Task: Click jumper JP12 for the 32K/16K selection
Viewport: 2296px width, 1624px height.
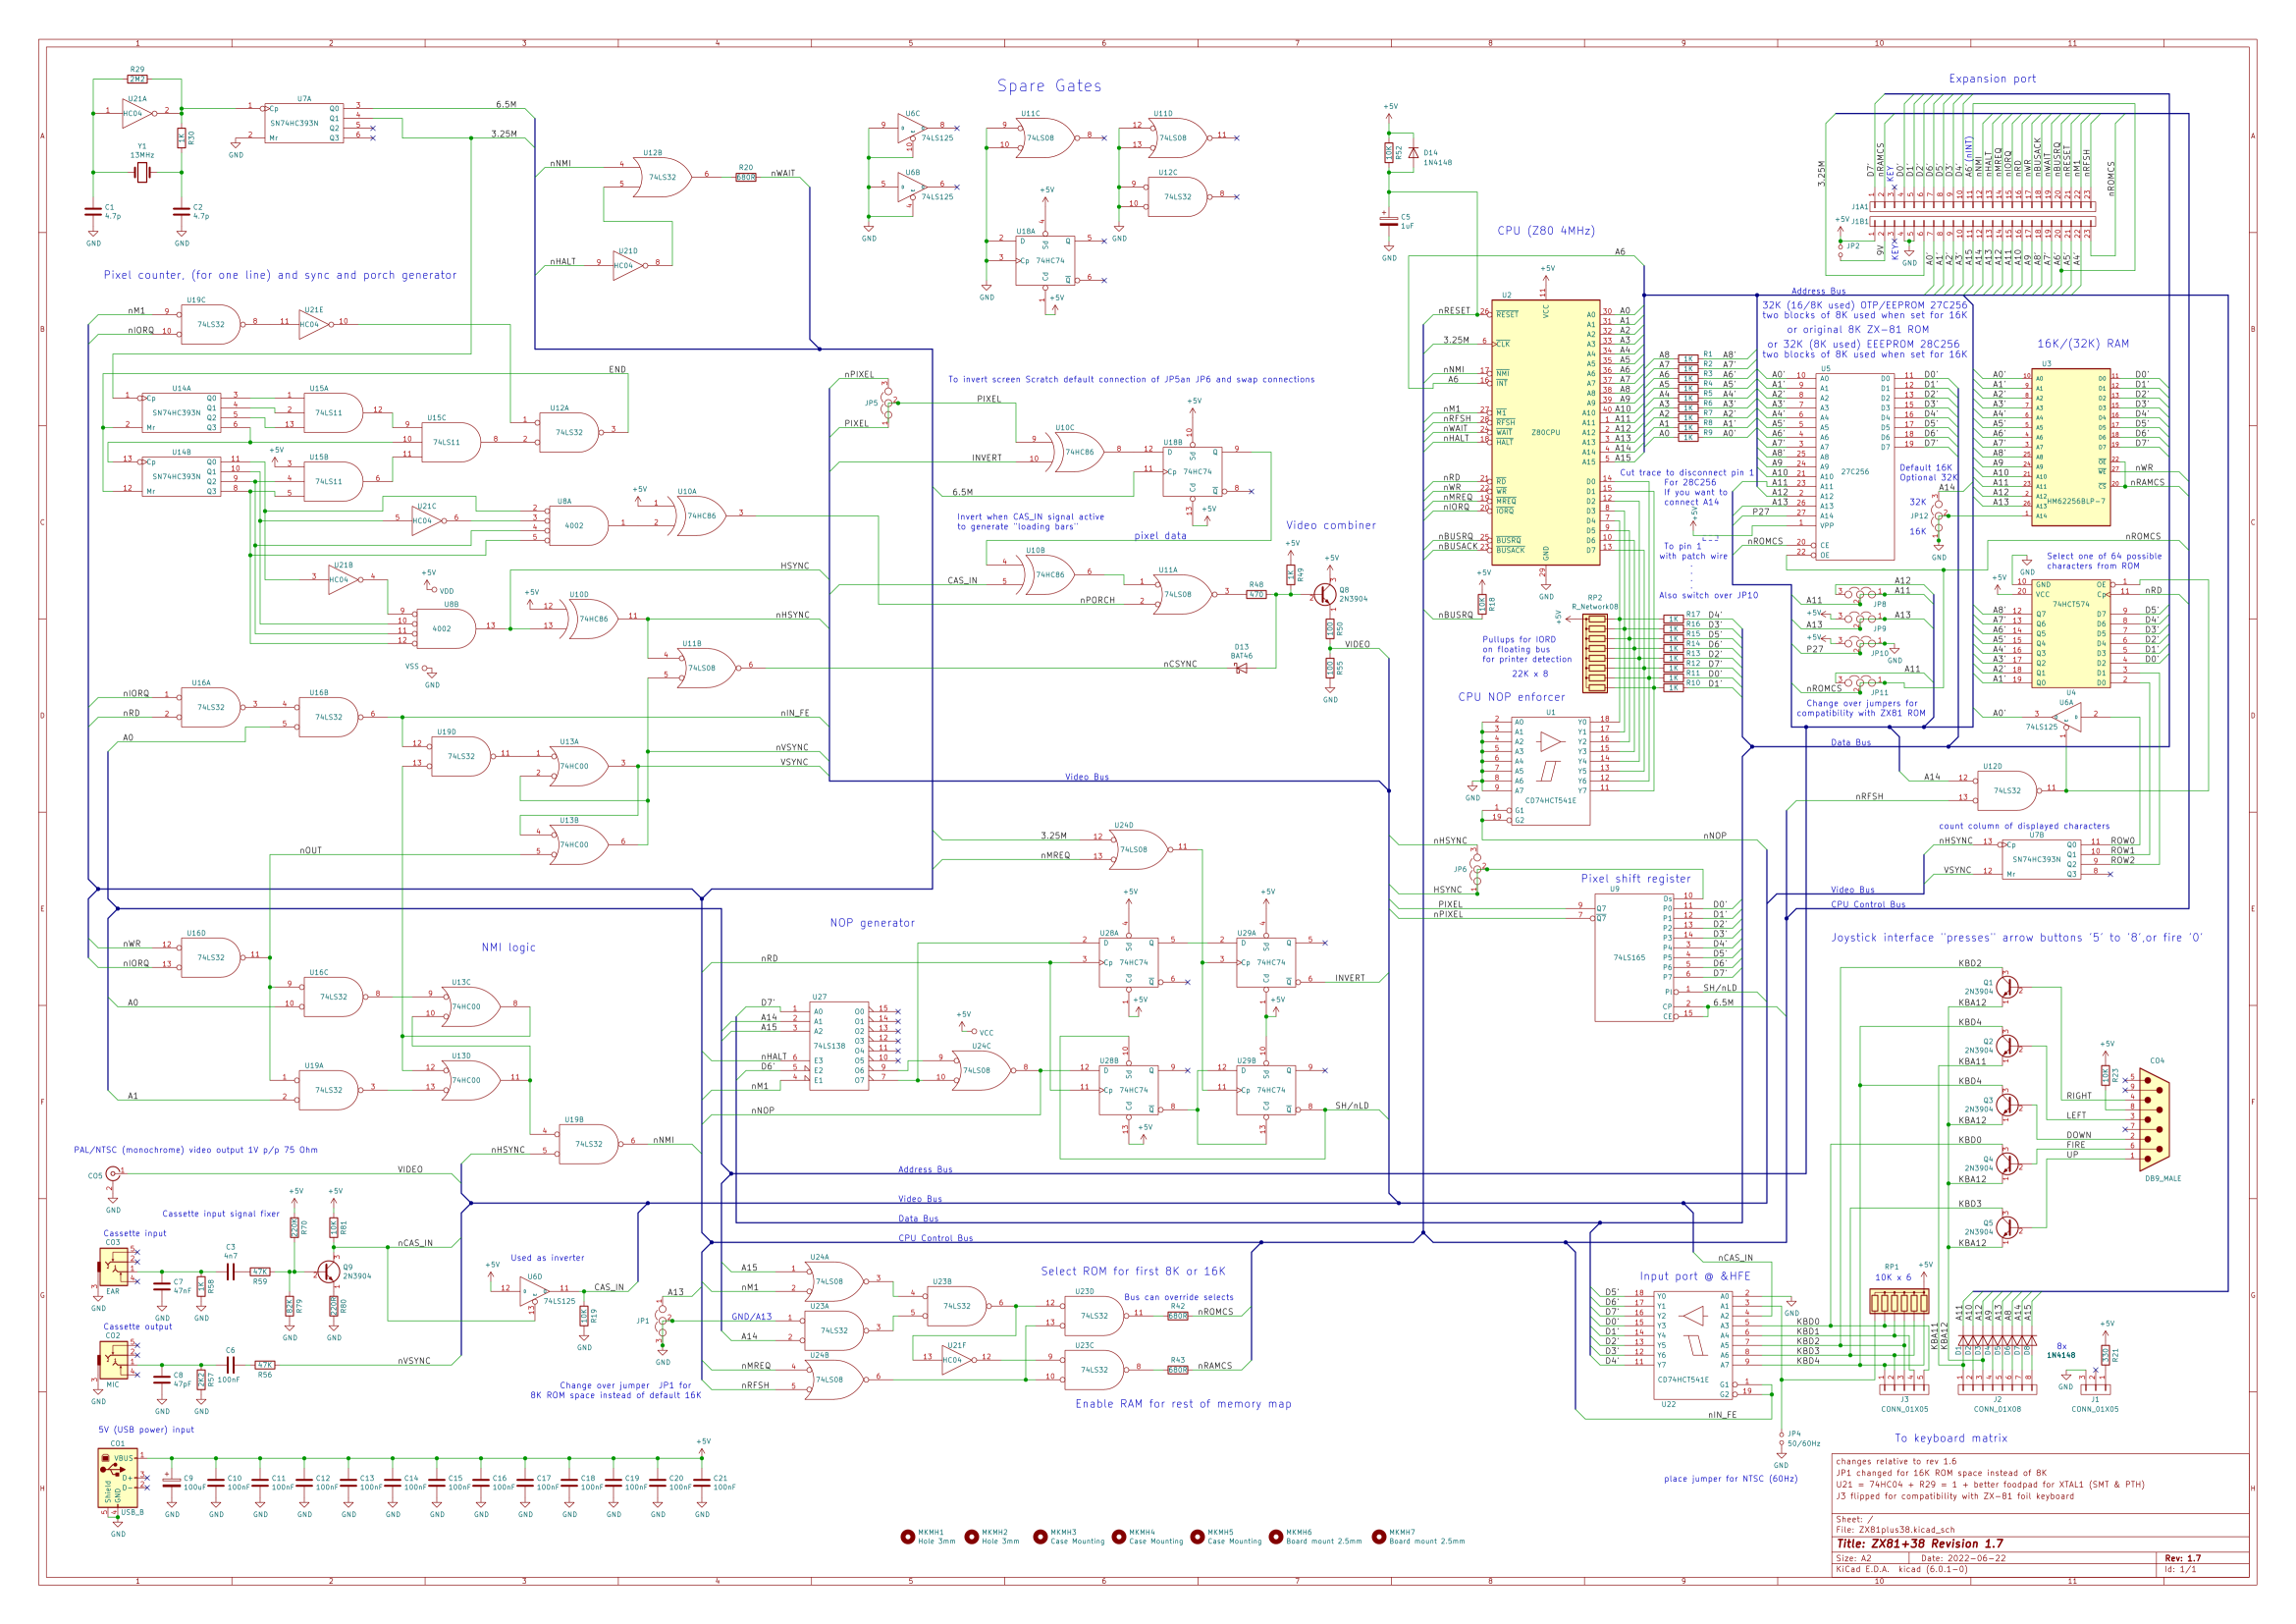Action: point(1937,517)
